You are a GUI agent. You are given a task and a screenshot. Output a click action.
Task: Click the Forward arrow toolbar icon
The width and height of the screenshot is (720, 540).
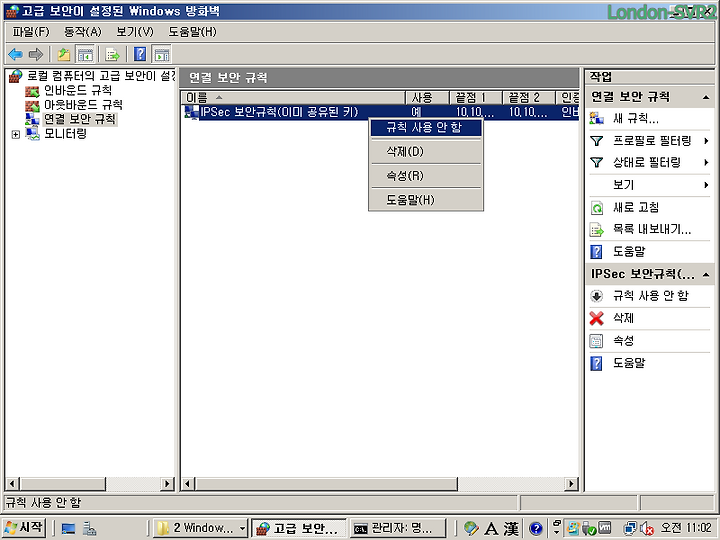tap(36, 55)
